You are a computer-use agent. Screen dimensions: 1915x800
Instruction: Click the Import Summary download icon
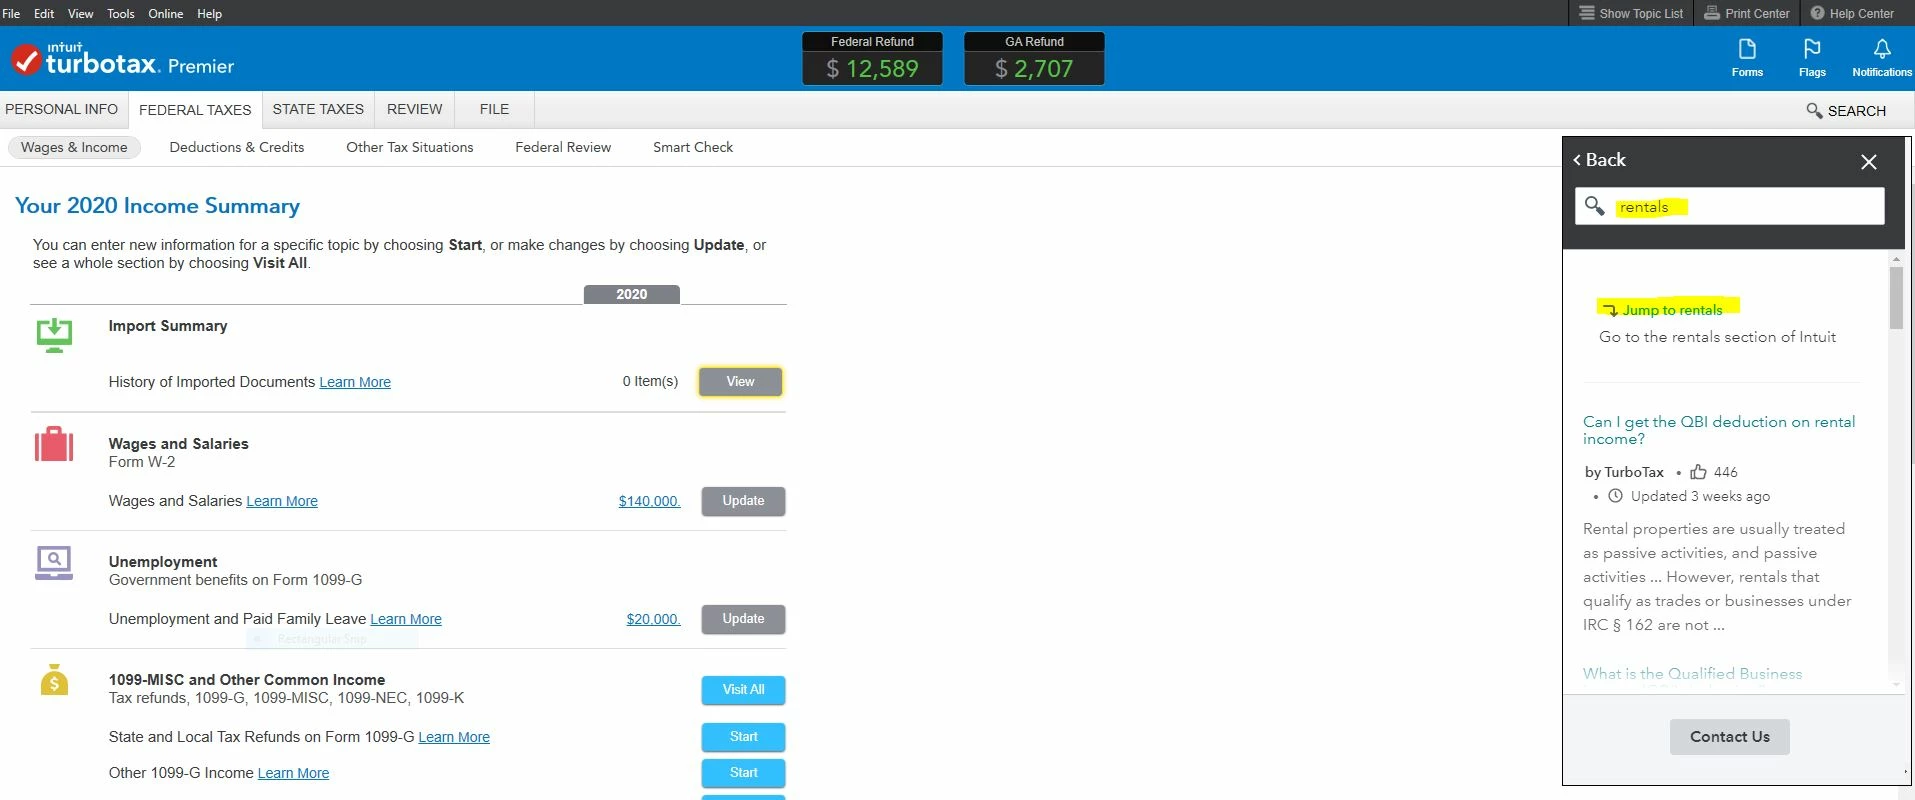click(x=54, y=335)
